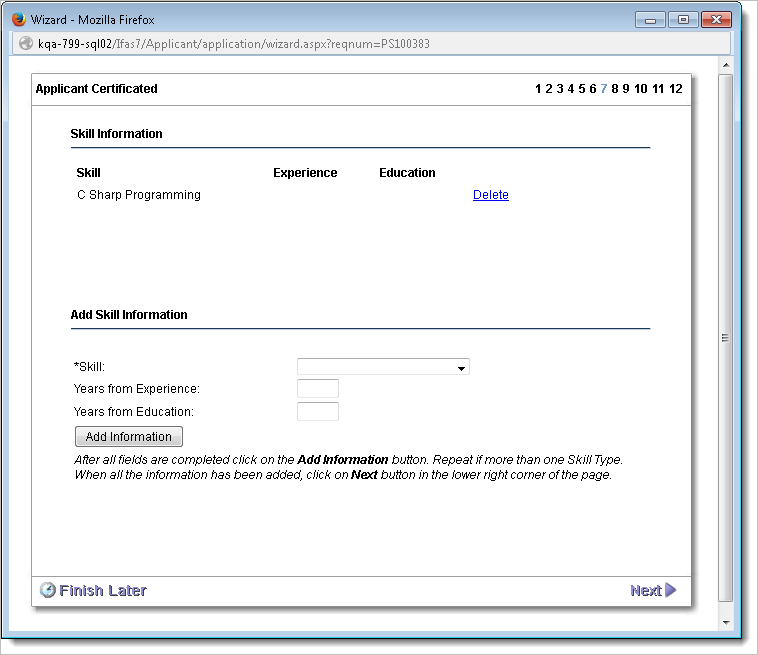Click the globe site identity icon
The width and height of the screenshot is (758, 655).
pos(26,44)
